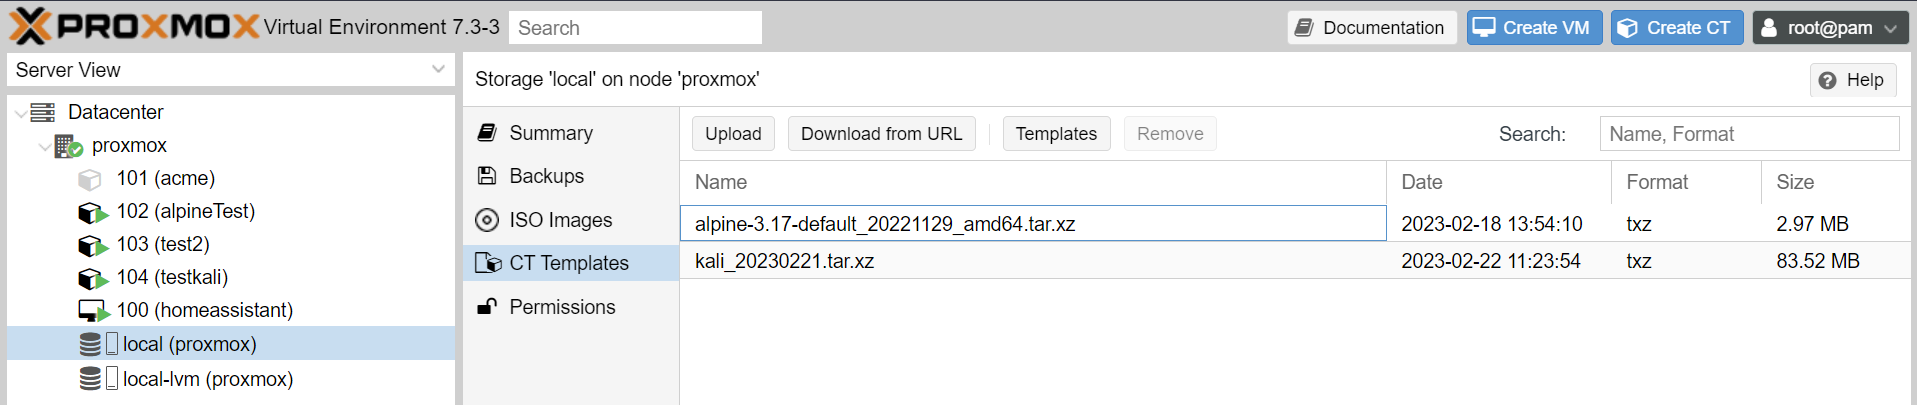Click the Create CT button

[x=1676, y=27]
